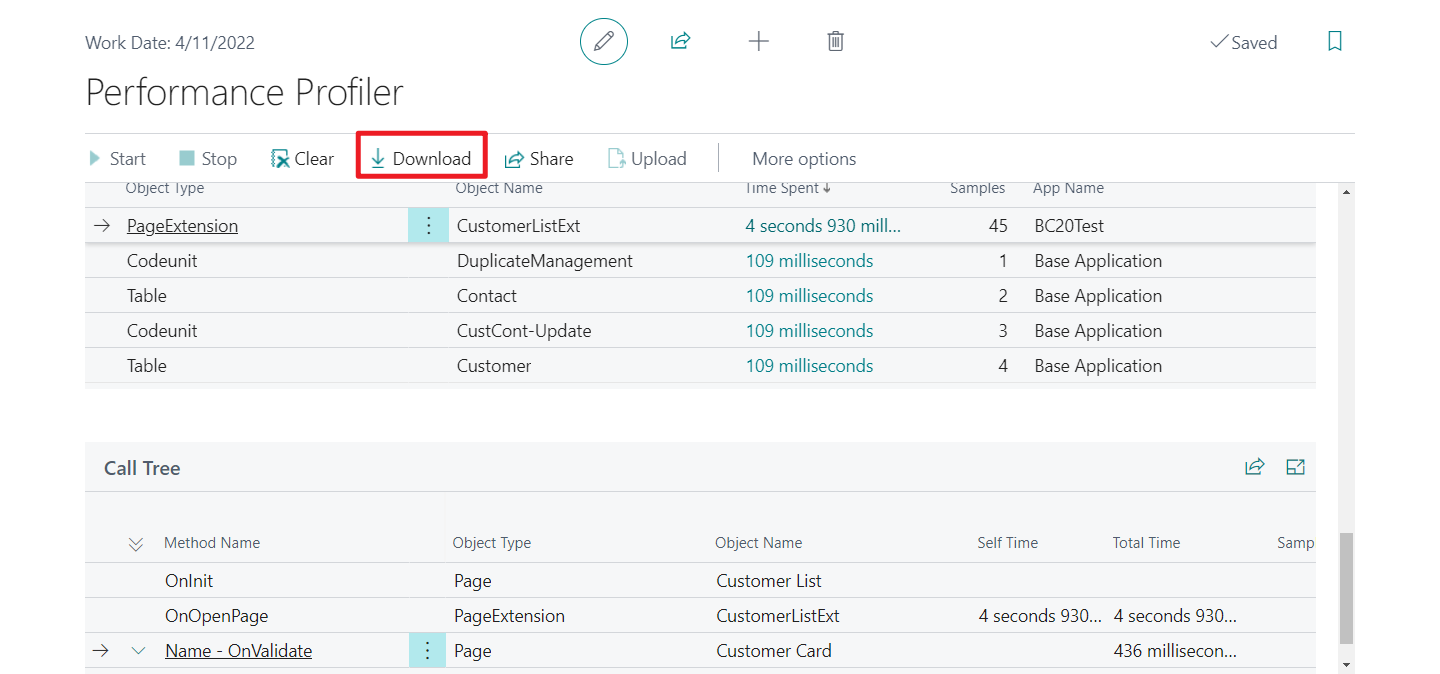Open the ellipsis menu on CustomerListExt row

(428, 225)
